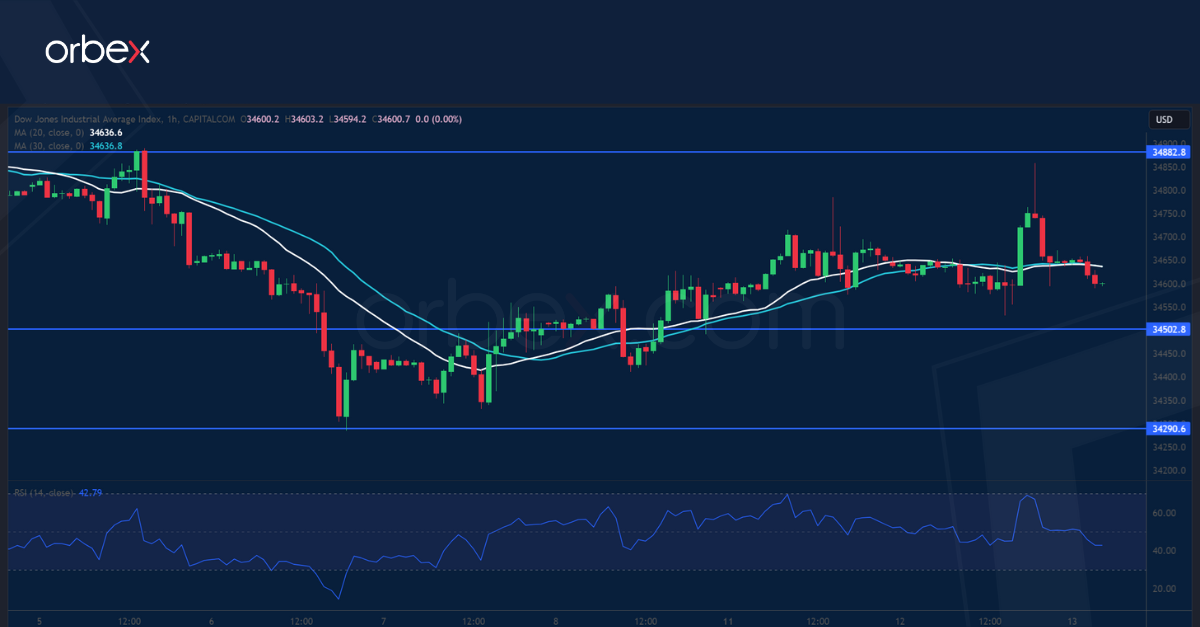The width and height of the screenshot is (1200, 627).
Task: Click the 60.00 level on RSI scale
Action: [1163, 513]
